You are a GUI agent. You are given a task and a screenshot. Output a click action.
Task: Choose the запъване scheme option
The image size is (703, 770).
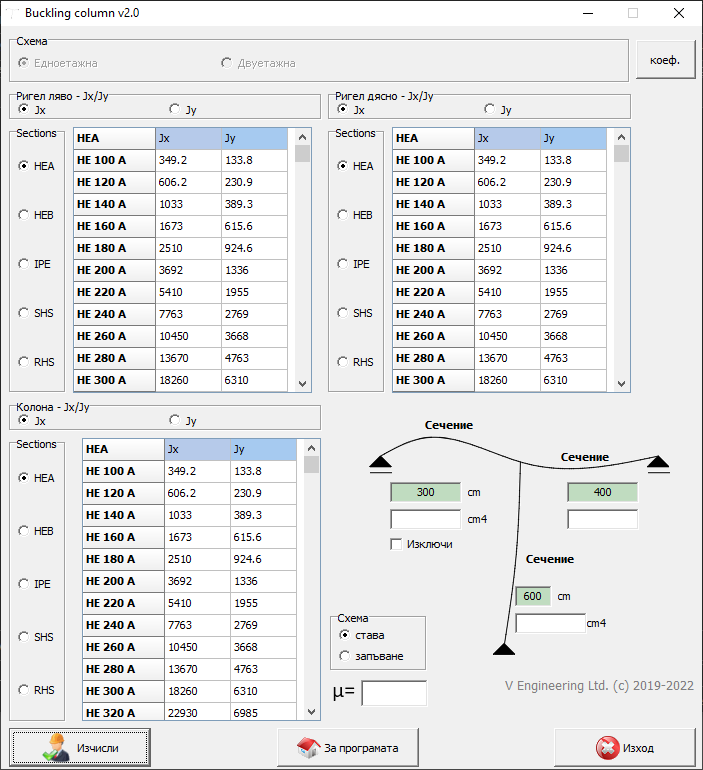pos(345,656)
